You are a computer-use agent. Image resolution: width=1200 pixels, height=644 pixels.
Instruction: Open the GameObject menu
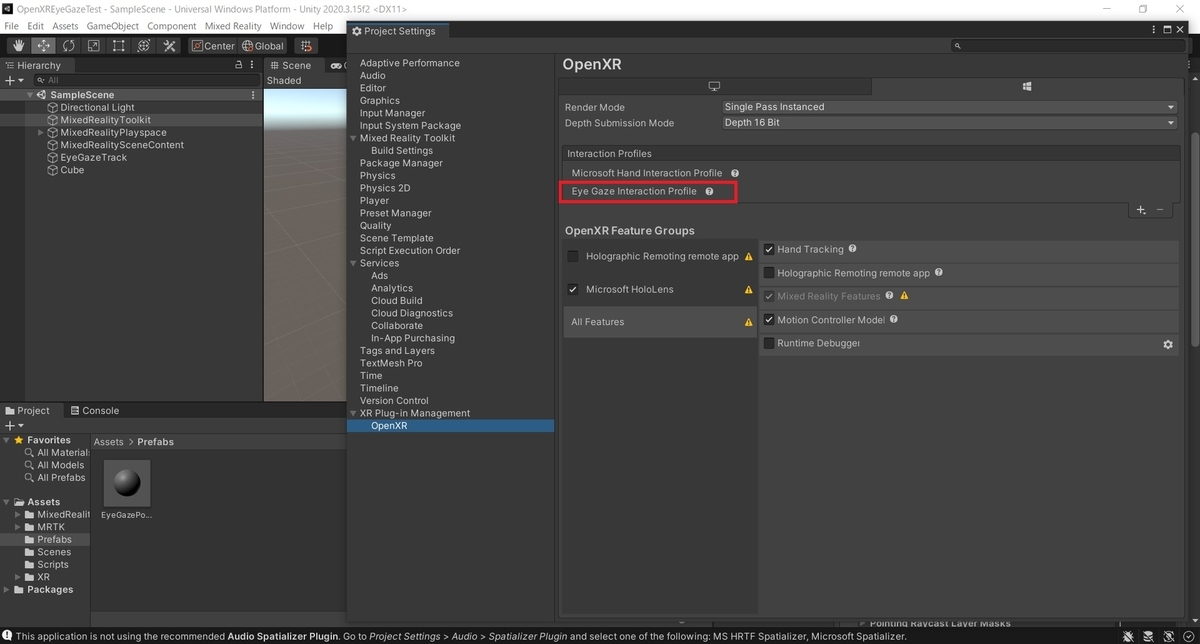[112, 26]
